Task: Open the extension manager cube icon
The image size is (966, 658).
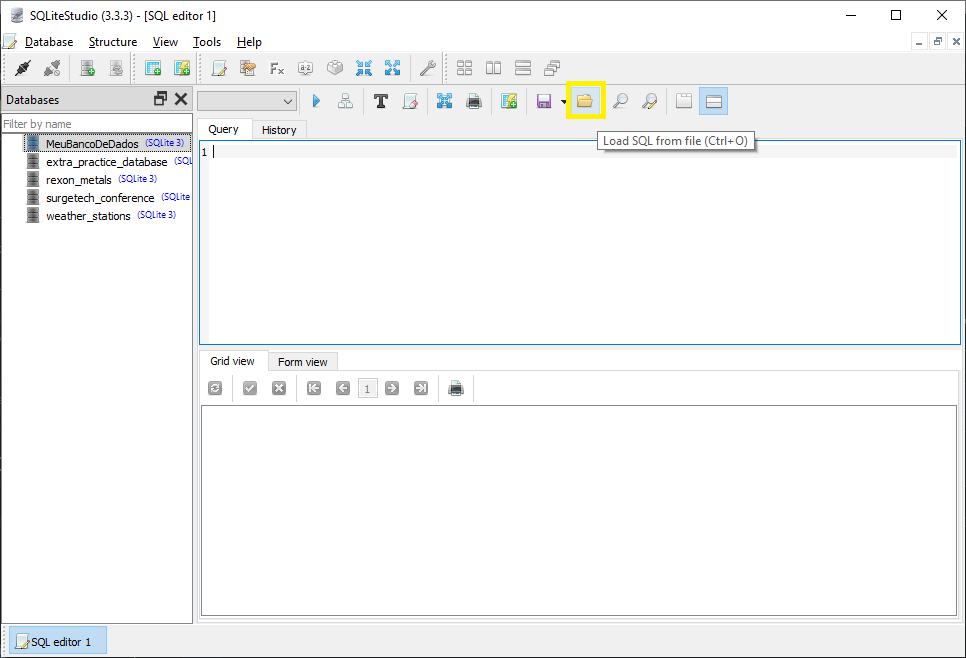Action: (x=335, y=68)
